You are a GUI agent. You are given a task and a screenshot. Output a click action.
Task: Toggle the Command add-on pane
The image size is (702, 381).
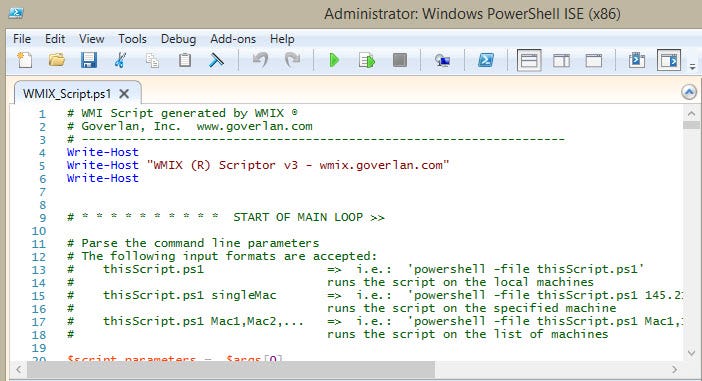click(669, 60)
